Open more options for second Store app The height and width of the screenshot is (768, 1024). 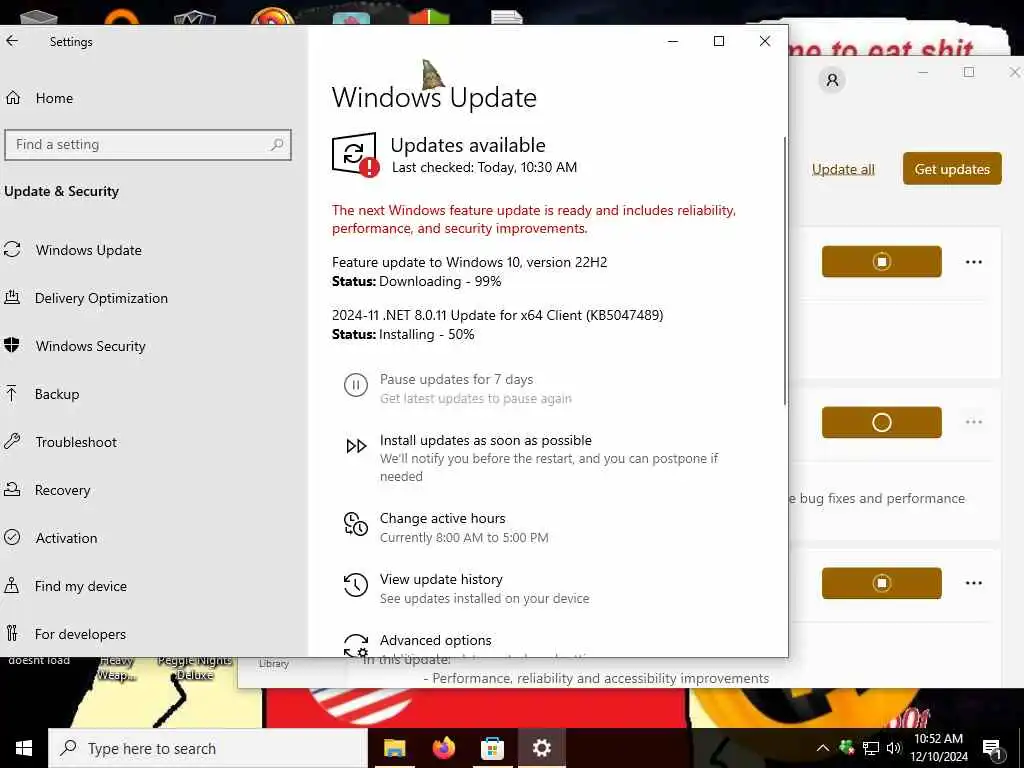974,423
